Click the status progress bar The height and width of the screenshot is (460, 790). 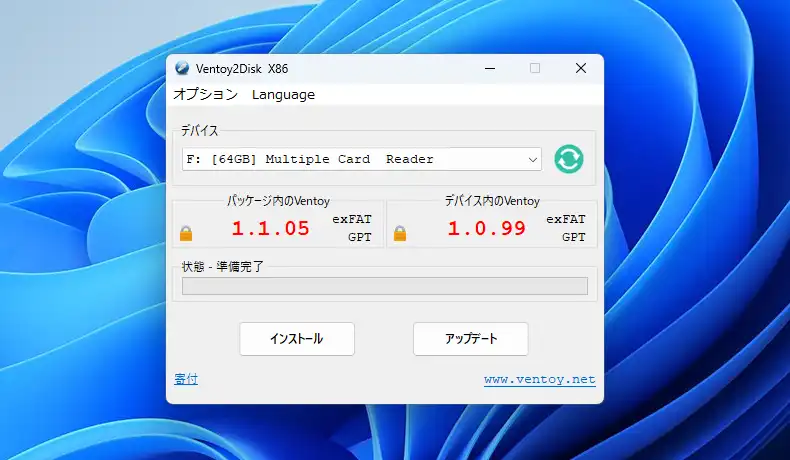pyautogui.click(x=384, y=286)
